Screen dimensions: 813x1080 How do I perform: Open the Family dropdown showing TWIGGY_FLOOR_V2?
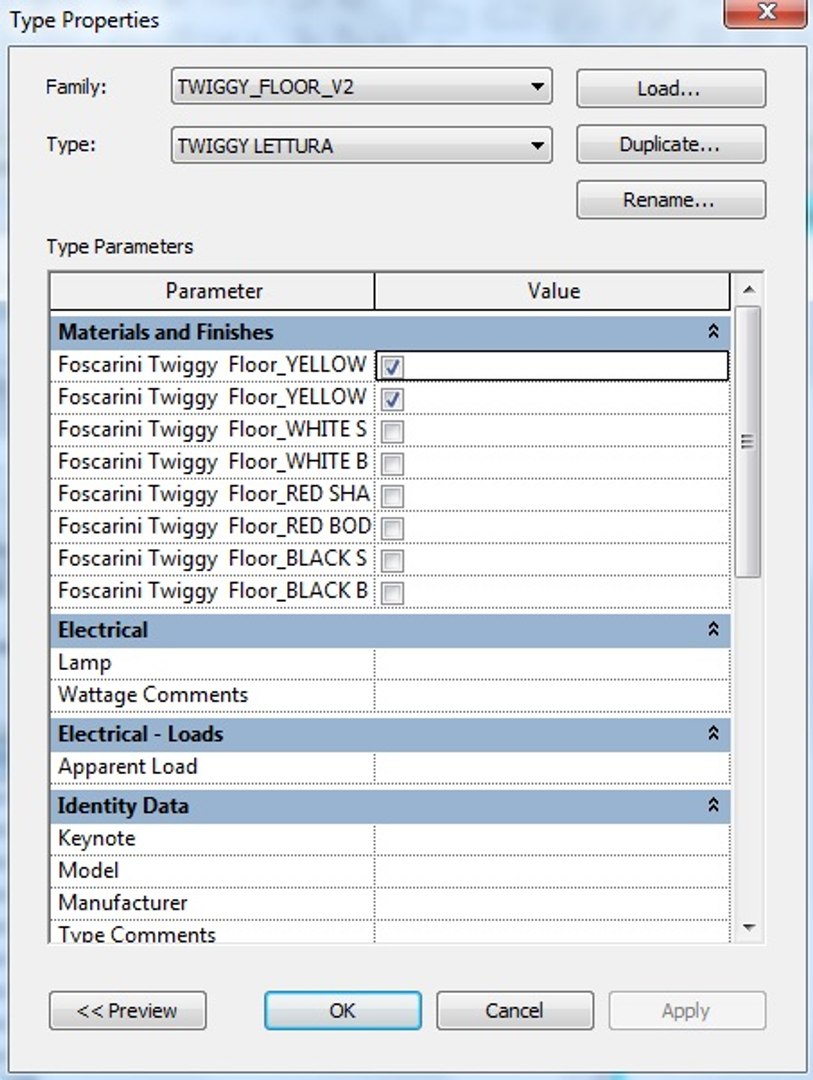pos(361,87)
